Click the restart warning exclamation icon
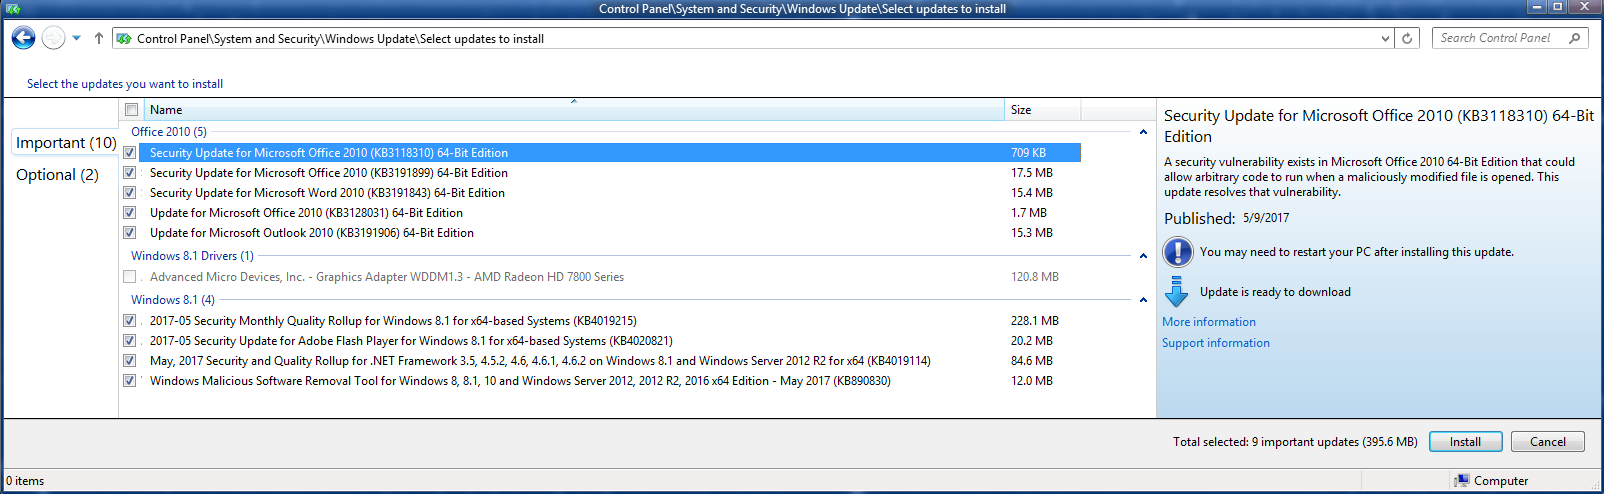The image size is (1604, 494). (x=1178, y=252)
